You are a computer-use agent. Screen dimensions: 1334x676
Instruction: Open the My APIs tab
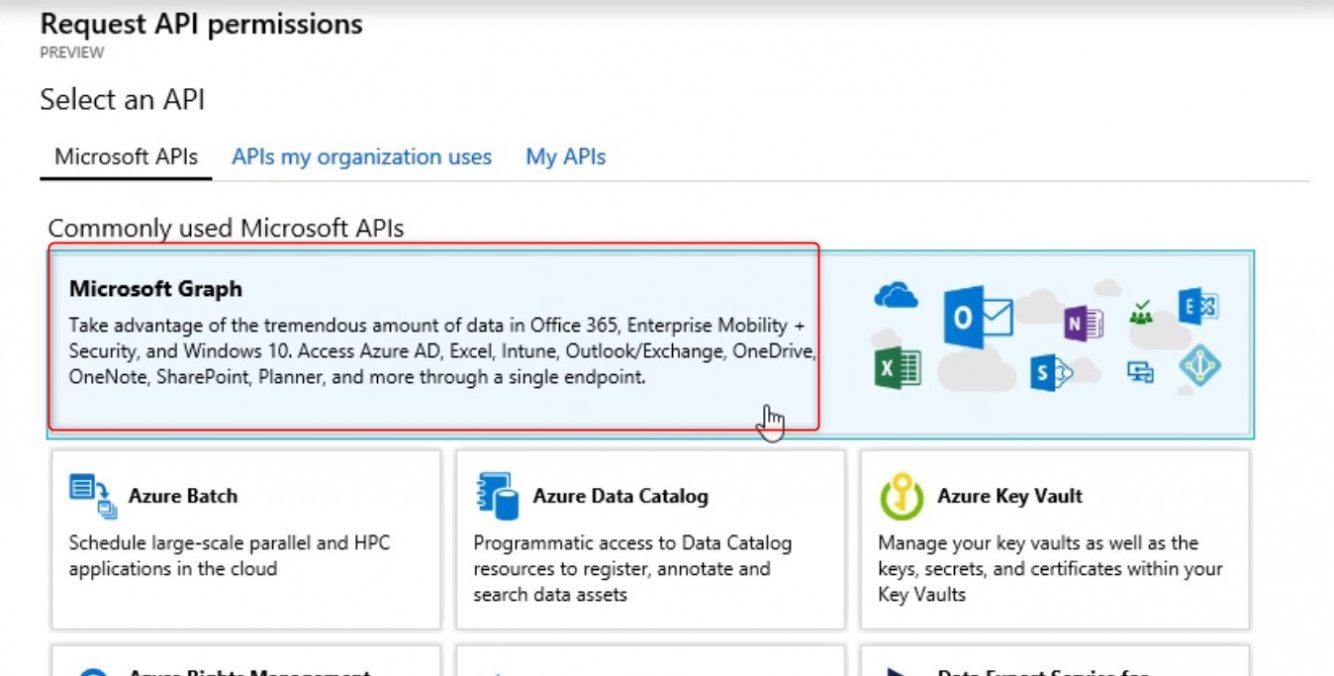pos(565,156)
